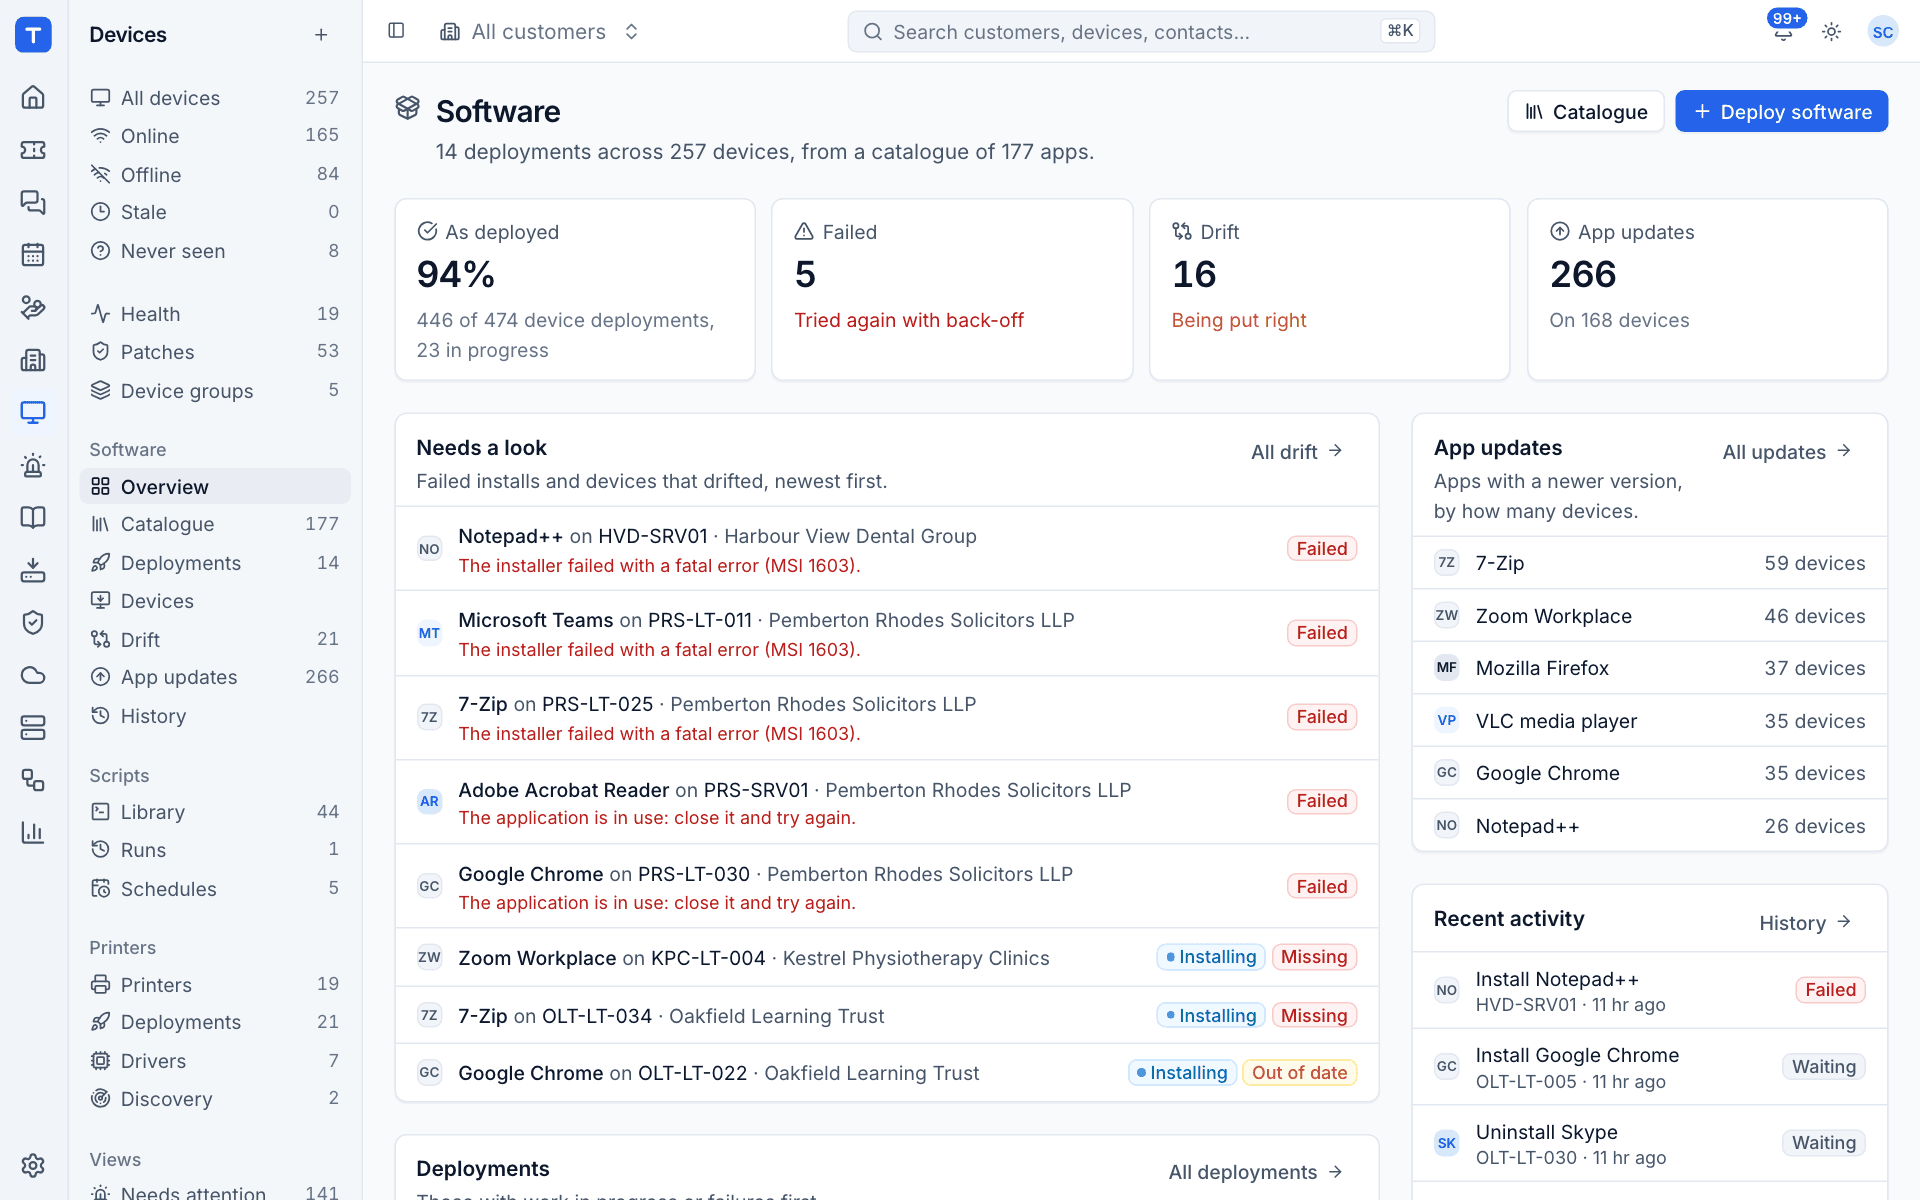
Task: Toggle the sidebar panel icon
Action: (396, 31)
